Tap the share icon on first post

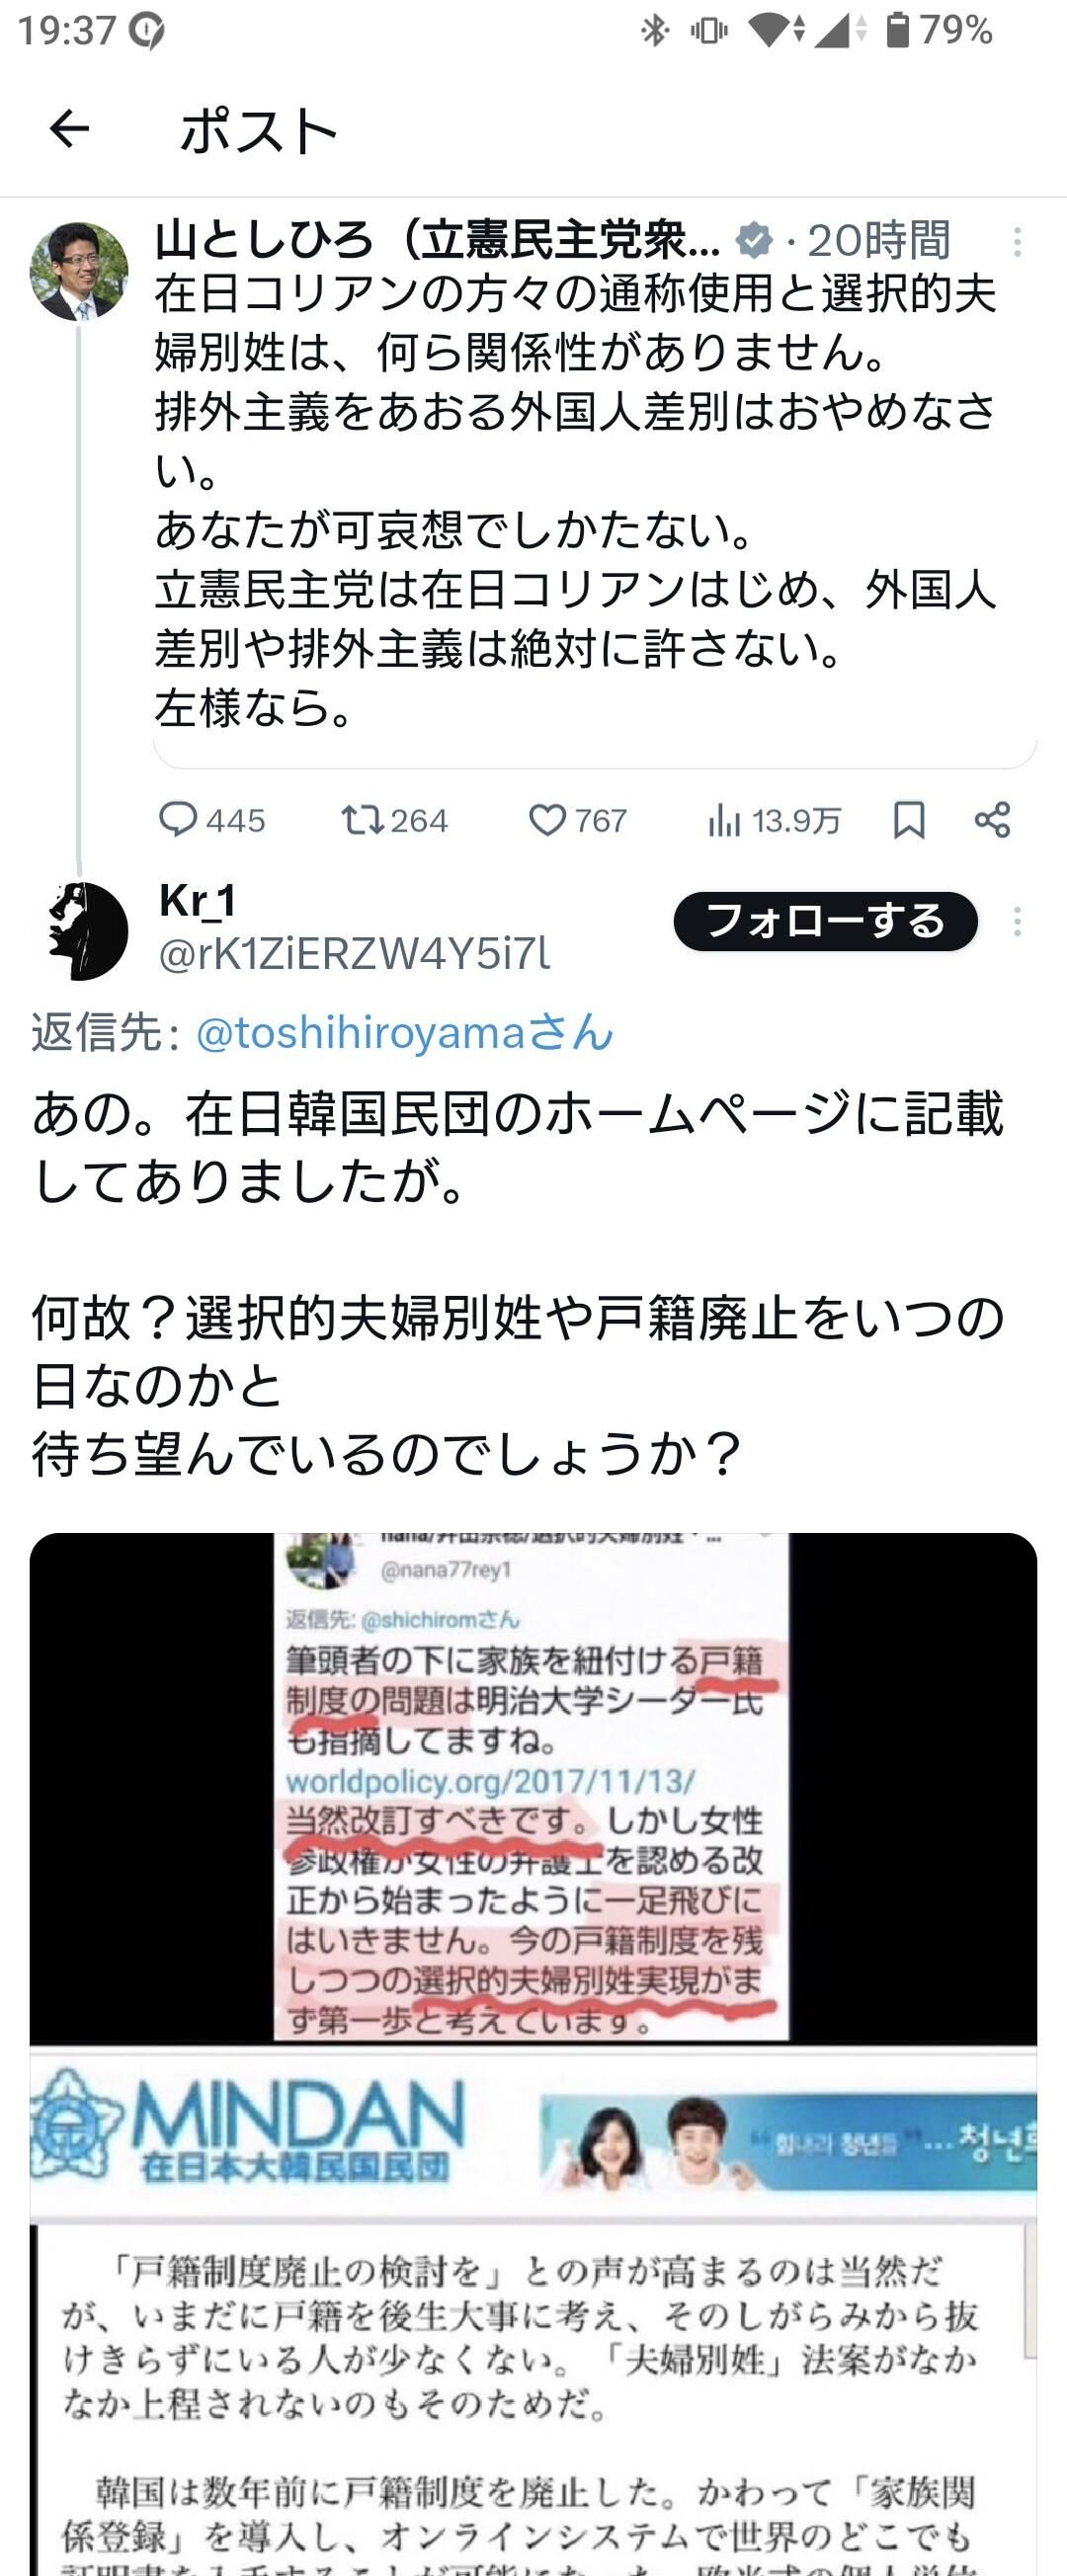click(992, 820)
